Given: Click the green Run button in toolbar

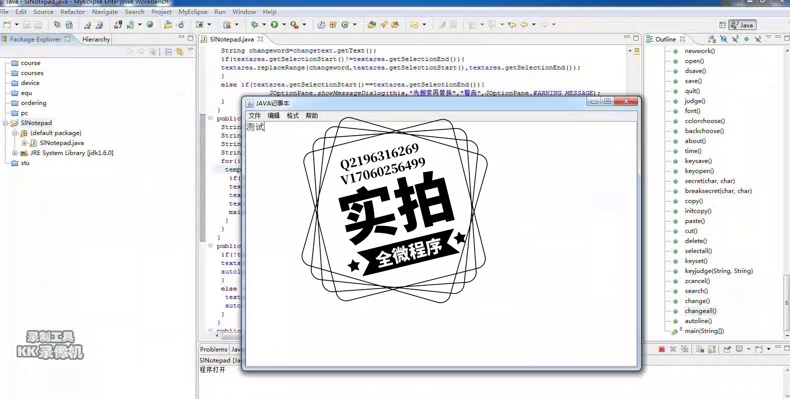Looking at the screenshot, I should [x=275, y=24].
